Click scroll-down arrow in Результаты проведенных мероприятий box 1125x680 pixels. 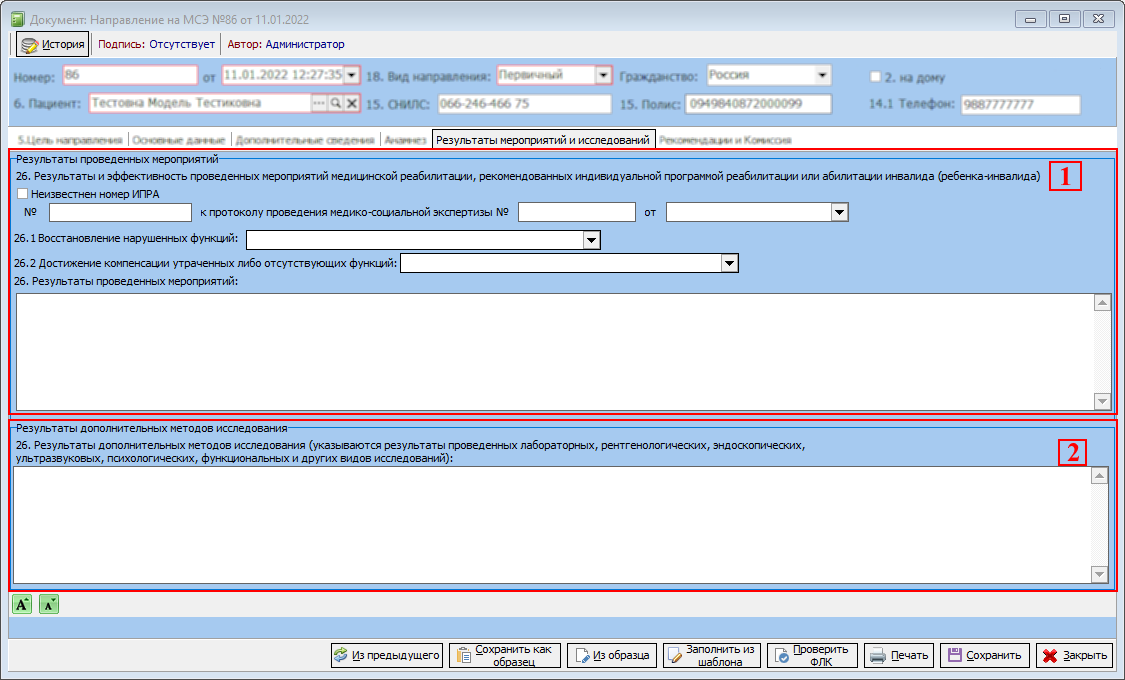point(1103,401)
